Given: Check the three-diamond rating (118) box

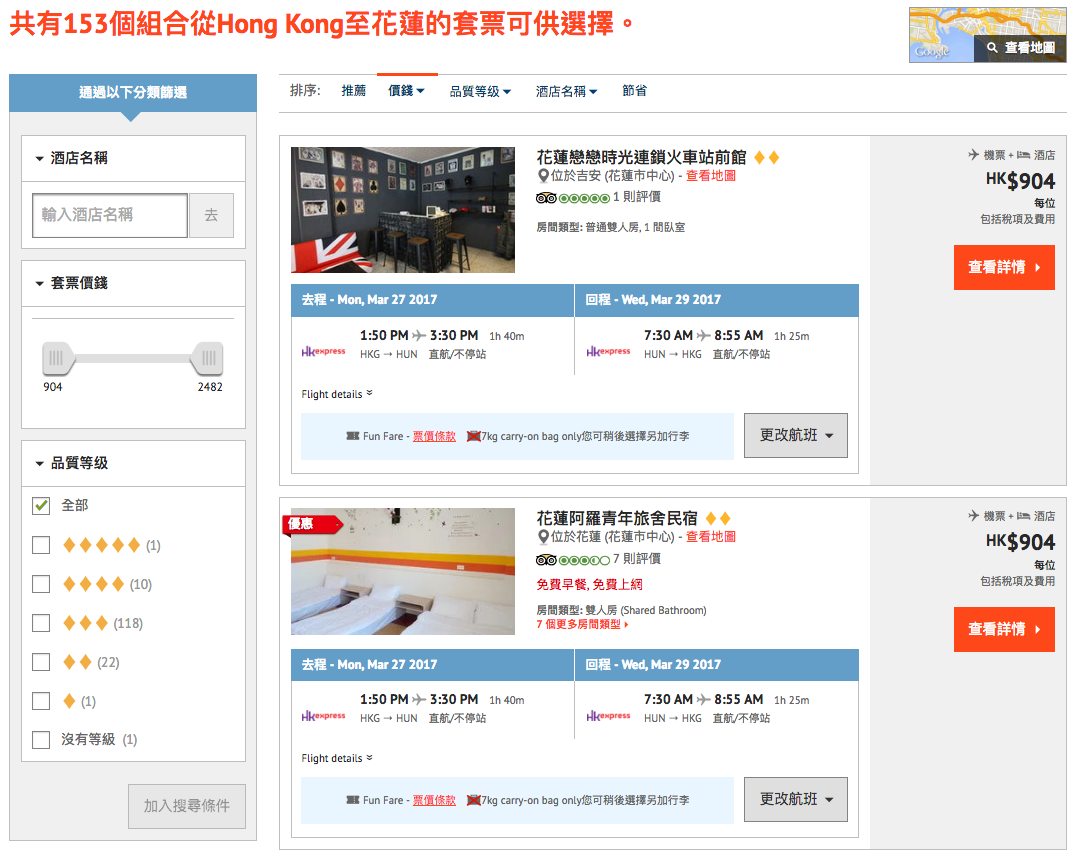Looking at the screenshot, I should tap(41, 623).
